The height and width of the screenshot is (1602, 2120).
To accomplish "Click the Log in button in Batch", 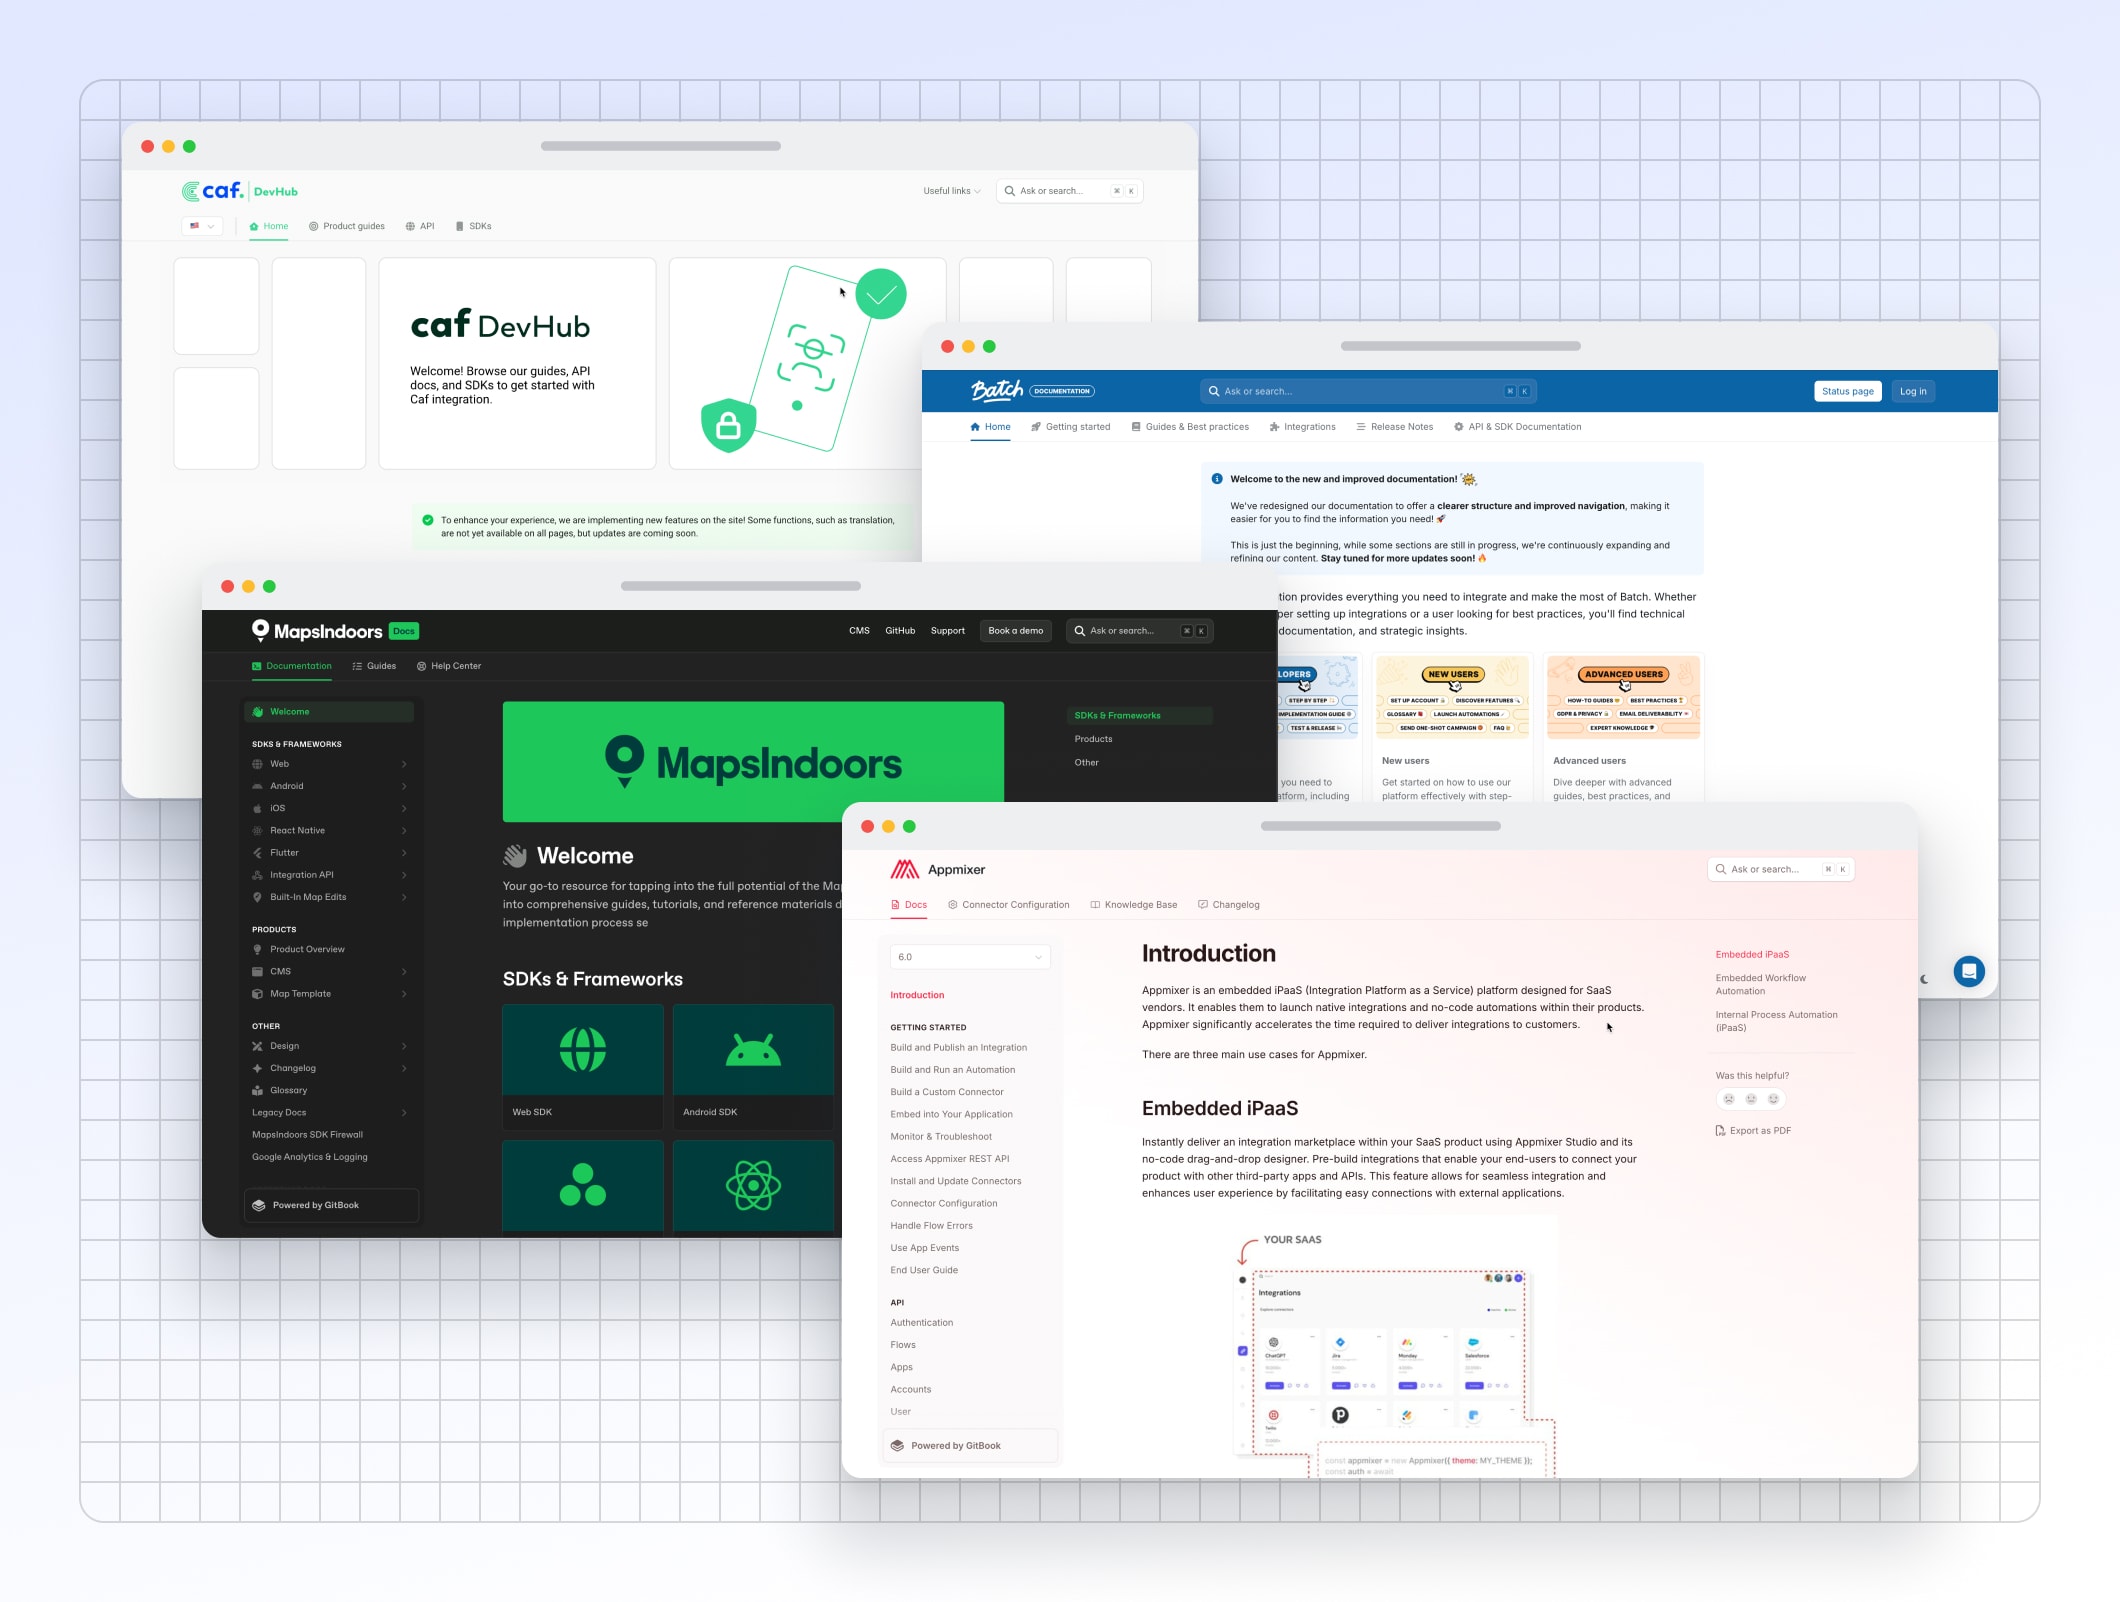I will coord(1913,391).
